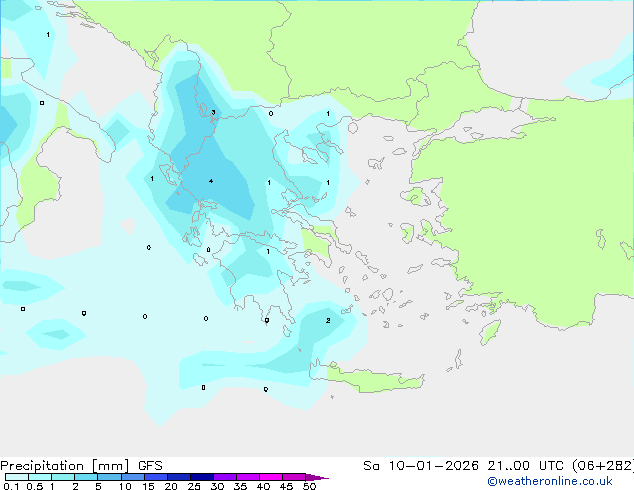This screenshot has width=634, height=490.
Task: Click the legend label '15'
Action: [148, 486]
